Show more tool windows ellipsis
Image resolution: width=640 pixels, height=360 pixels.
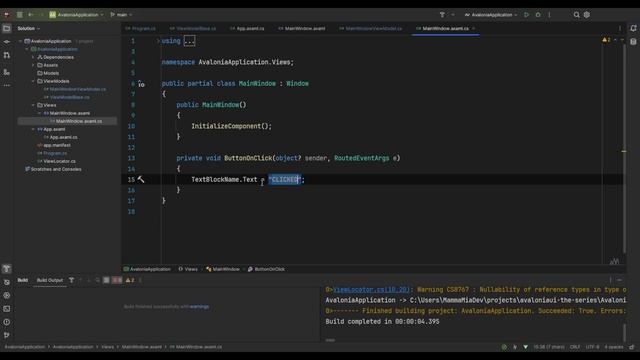(x=7, y=86)
